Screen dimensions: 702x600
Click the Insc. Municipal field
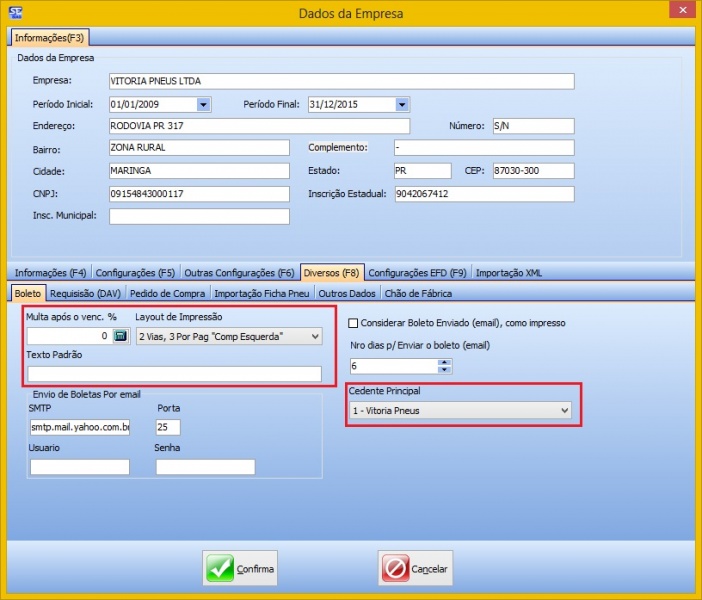pos(198,216)
